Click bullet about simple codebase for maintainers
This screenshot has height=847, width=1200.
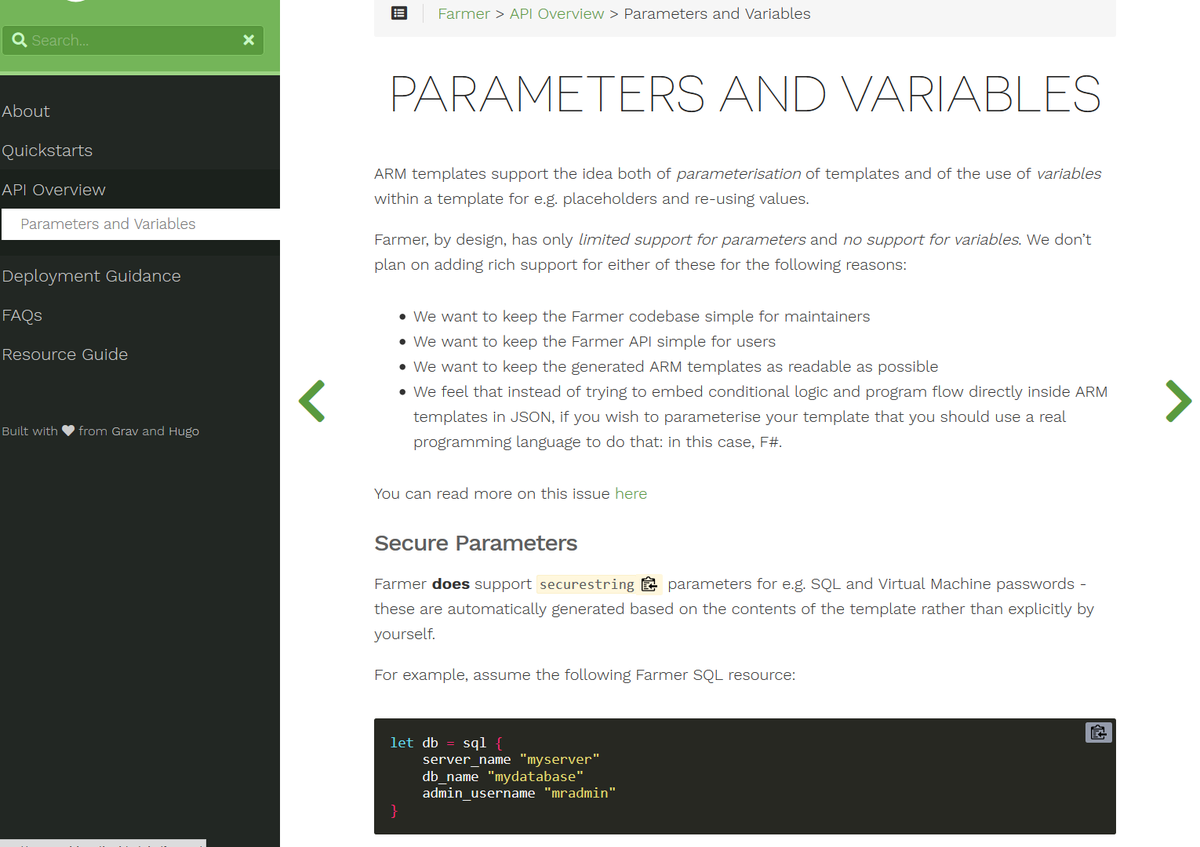[642, 316]
